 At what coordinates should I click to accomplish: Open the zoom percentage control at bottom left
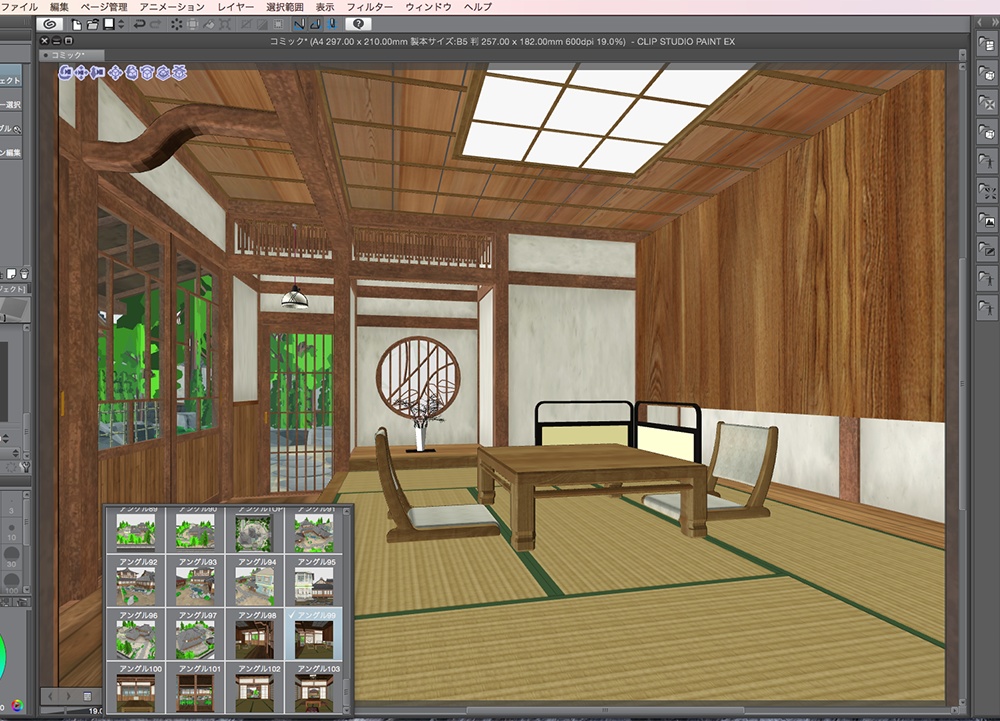click(95, 710)
